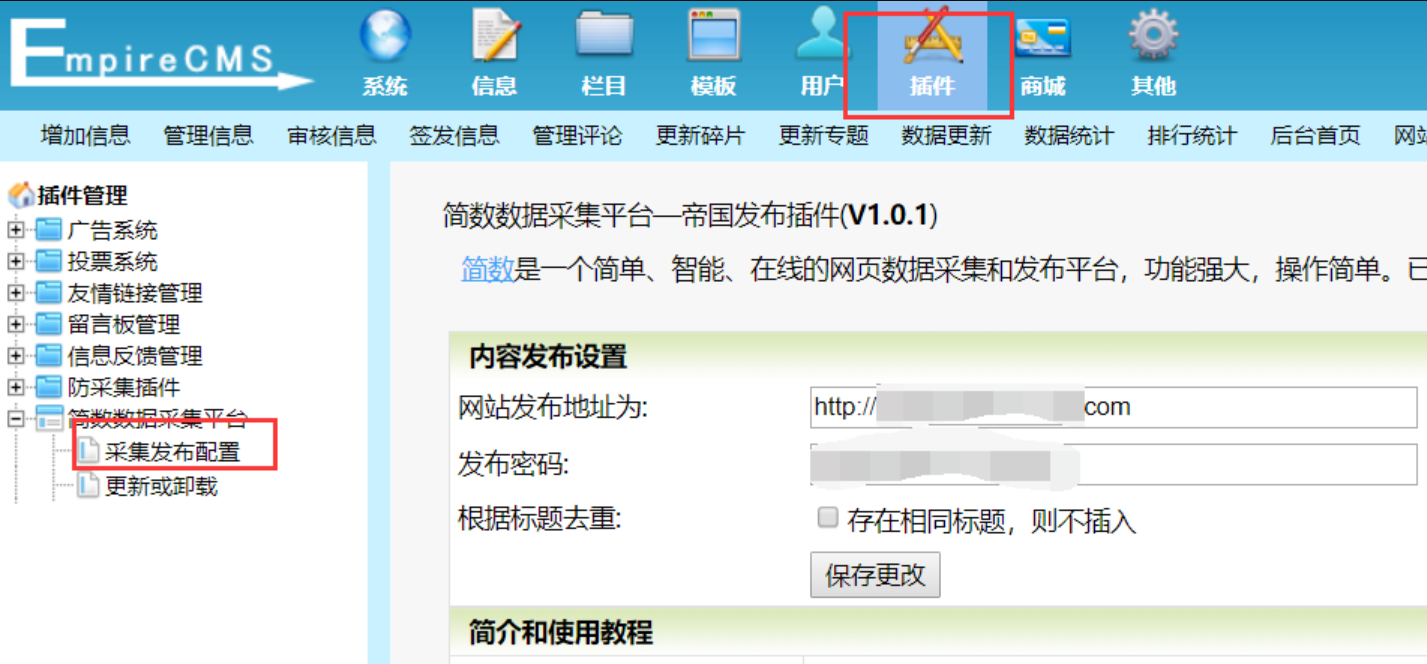1427x664 pixels.
Task: Open the 系统 globe icon
Action: [x=385, y=37]
